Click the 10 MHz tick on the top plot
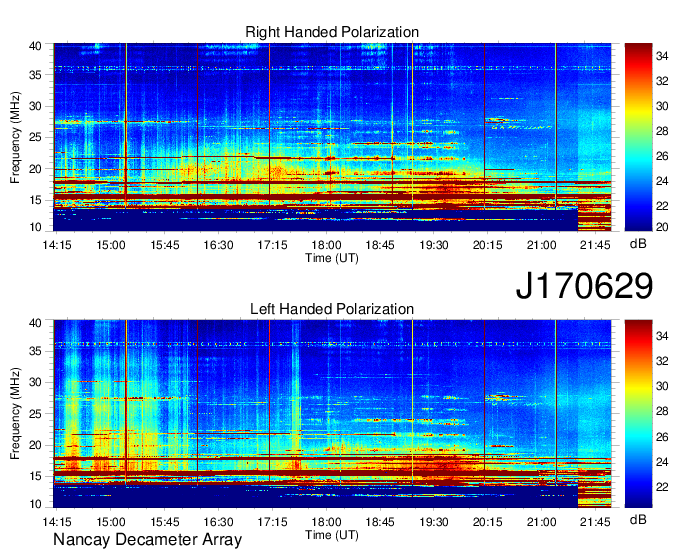This screenshot has height=552, width=680. pyautogui.click(x=35, y=227)
